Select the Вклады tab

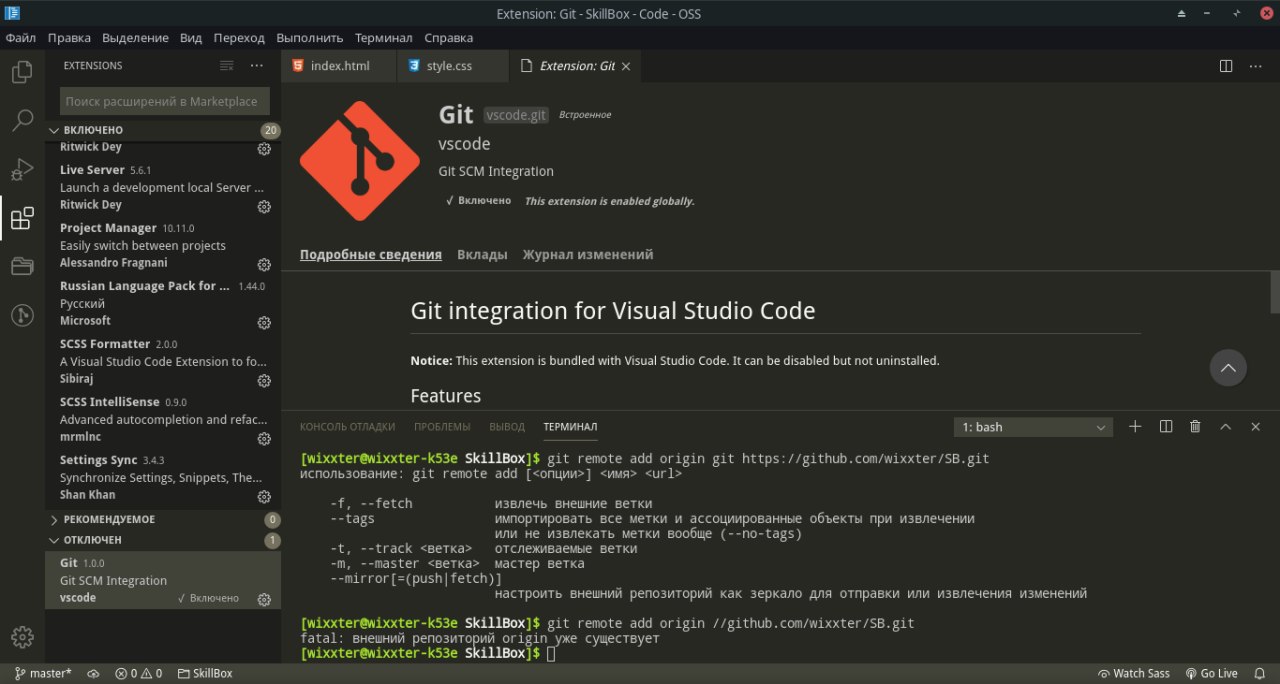[x=482, y=255]
